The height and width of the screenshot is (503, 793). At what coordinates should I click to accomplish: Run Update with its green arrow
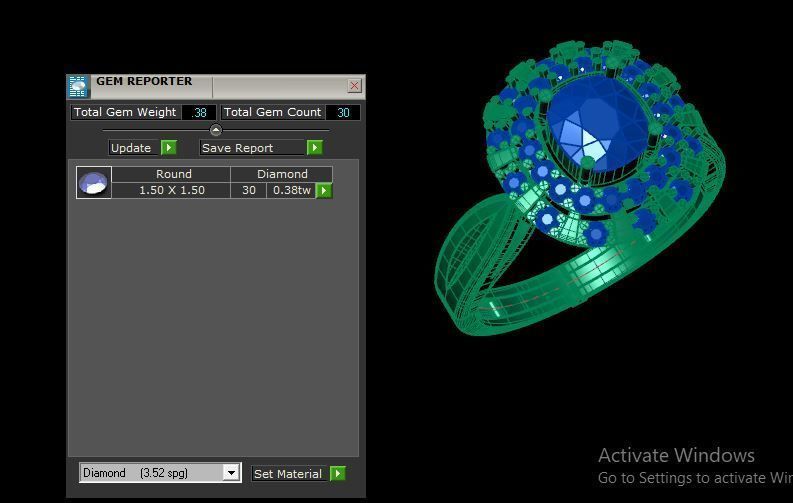168,148
